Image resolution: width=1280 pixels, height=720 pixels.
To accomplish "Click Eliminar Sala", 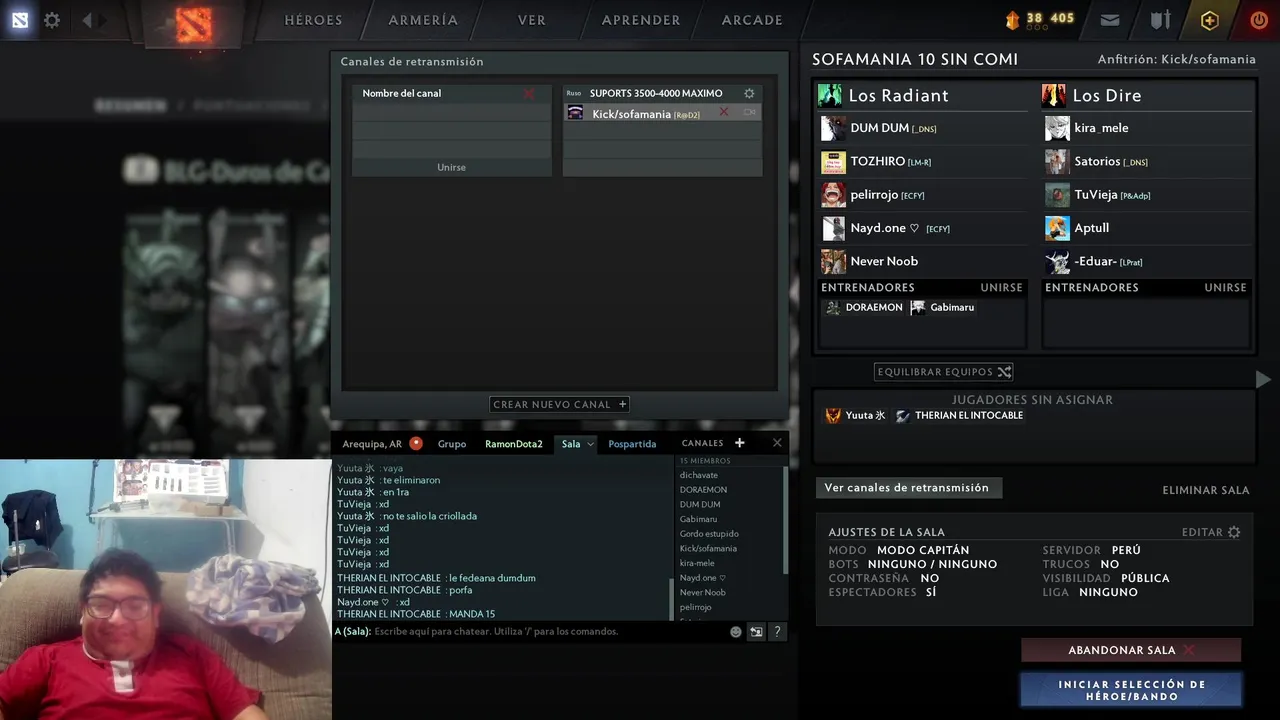I will [1206, 490].
